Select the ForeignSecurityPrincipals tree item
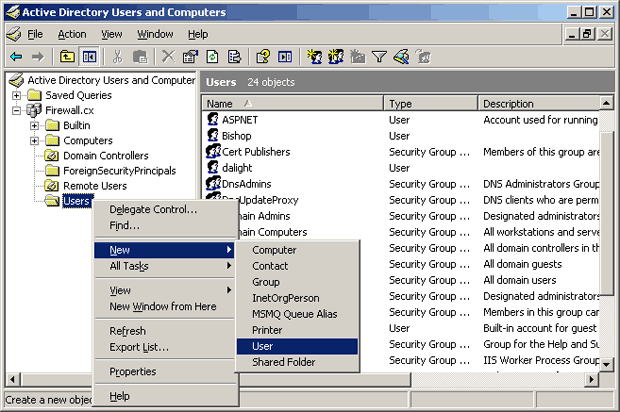The width and height of the screenshot is (620, 412). click(x=119, y=170)
